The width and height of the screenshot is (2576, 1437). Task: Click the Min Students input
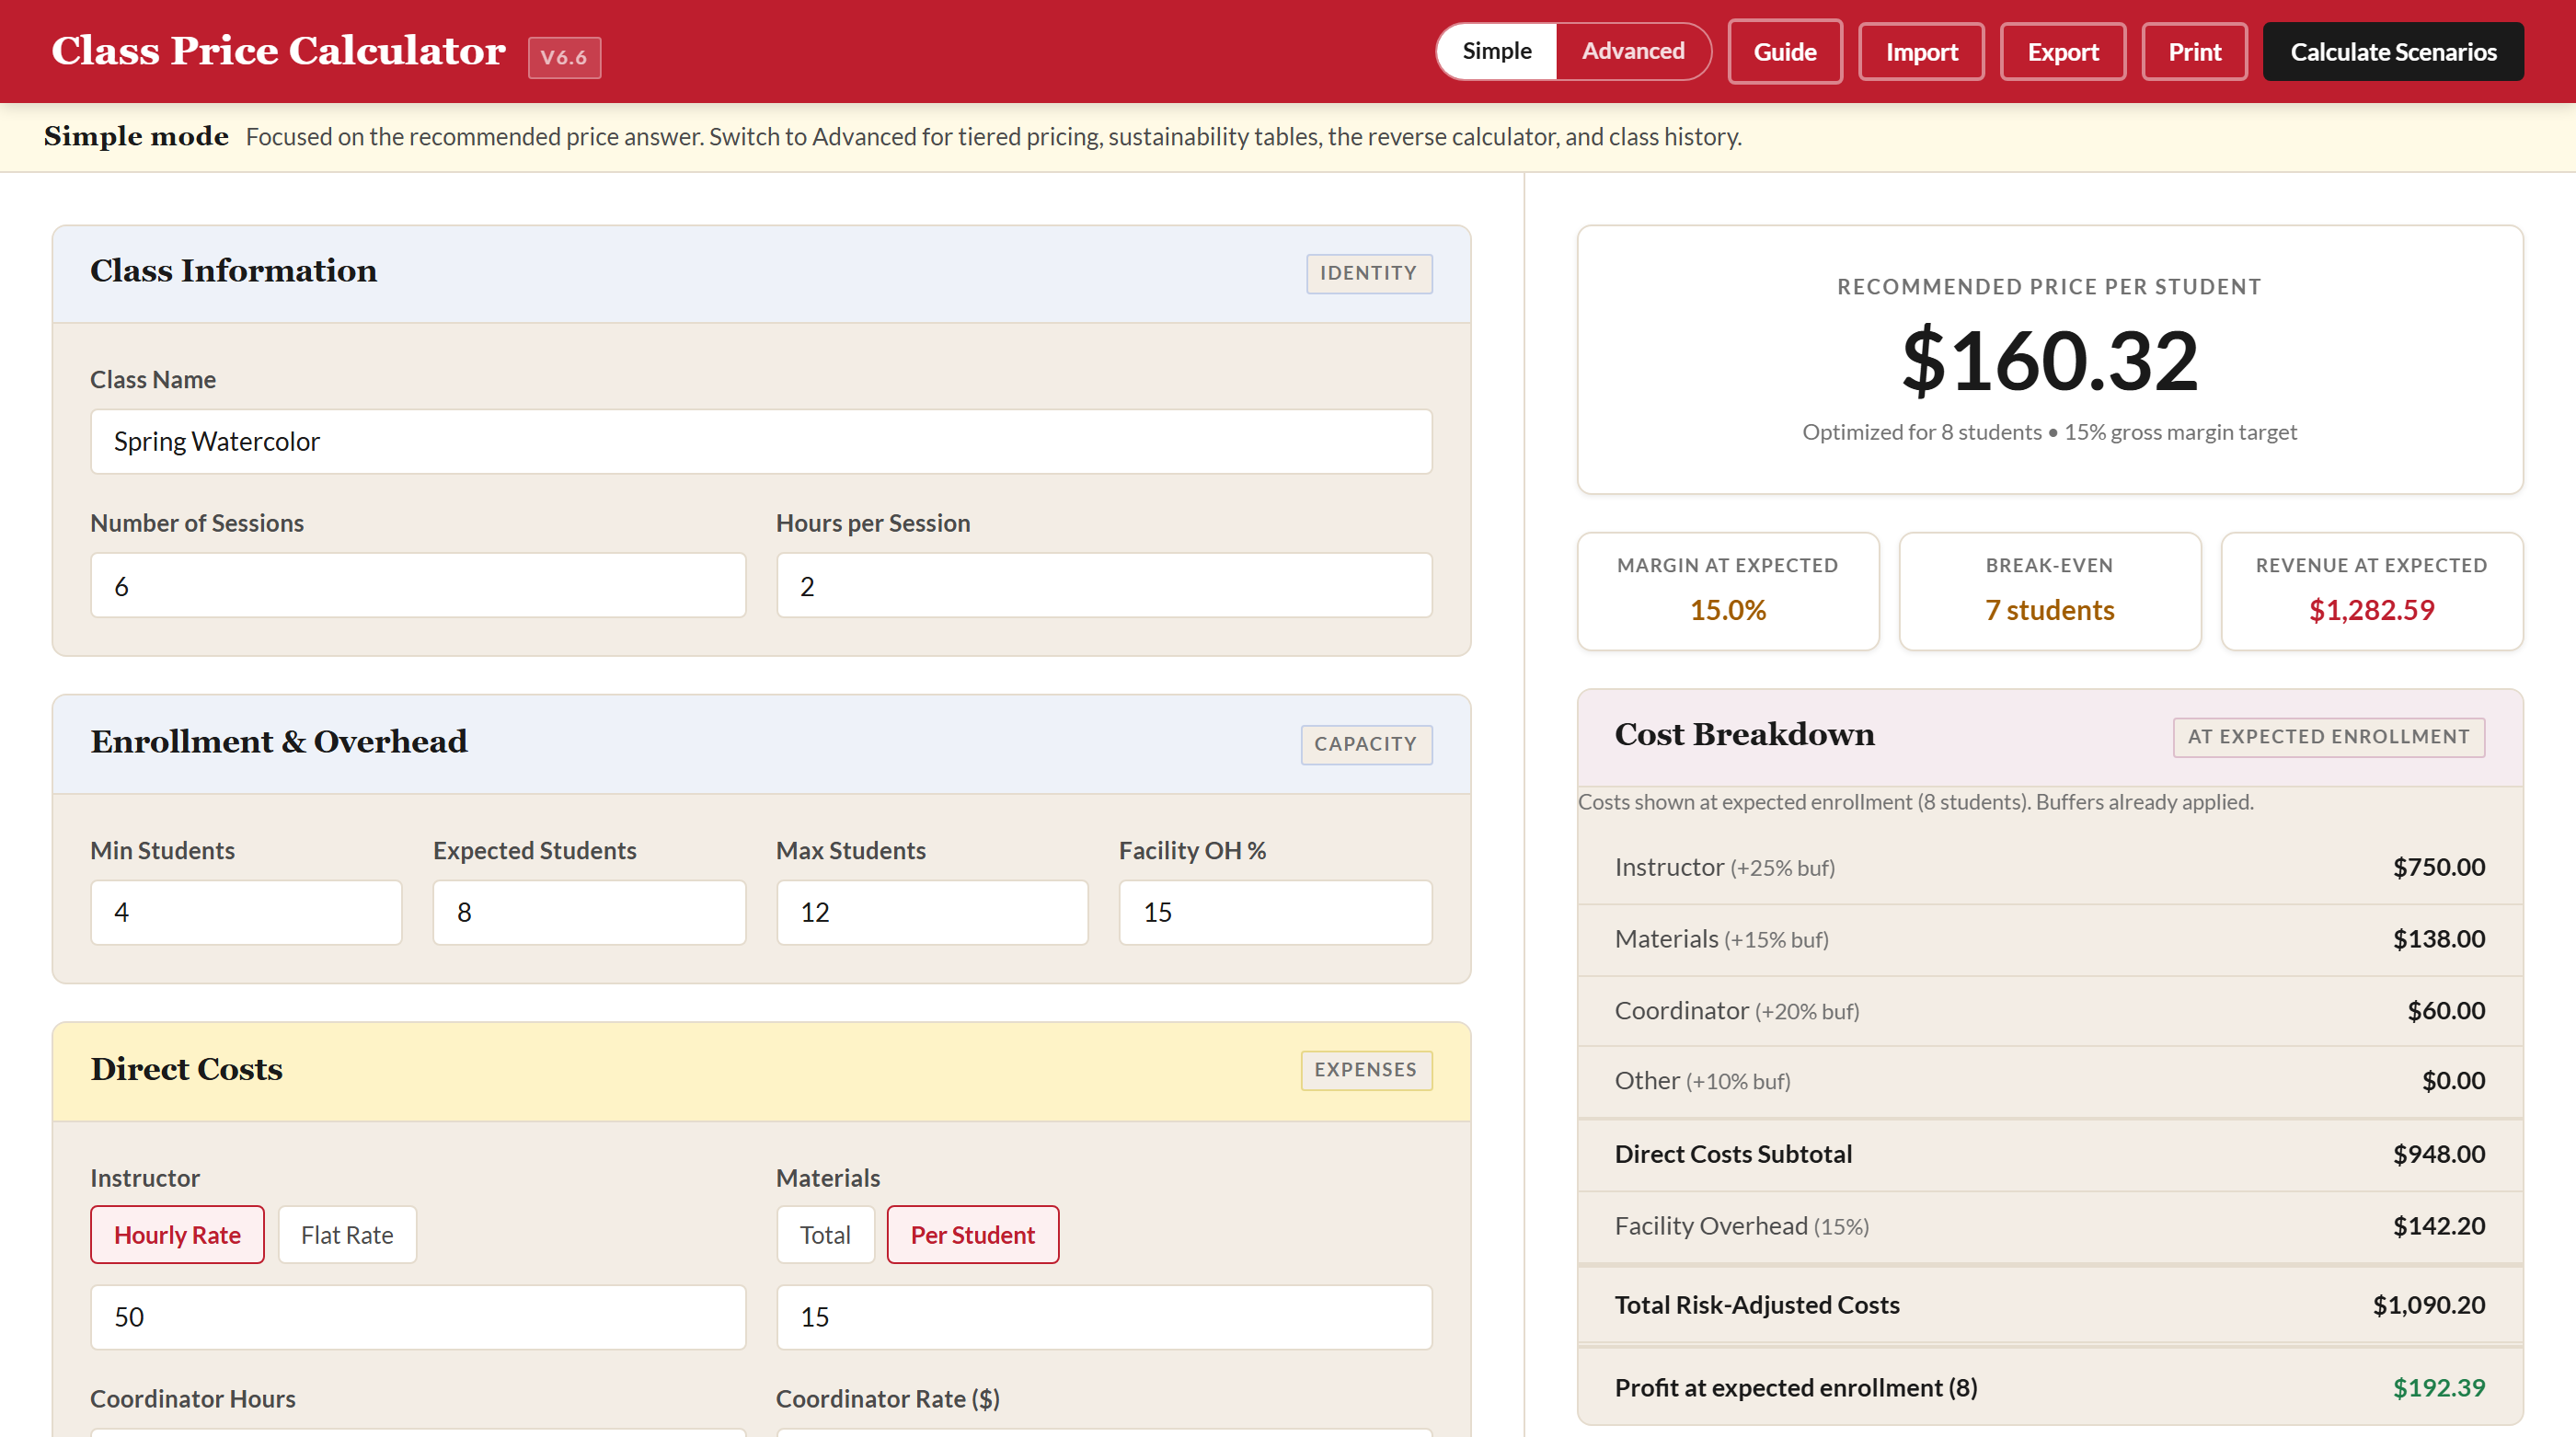246,912
